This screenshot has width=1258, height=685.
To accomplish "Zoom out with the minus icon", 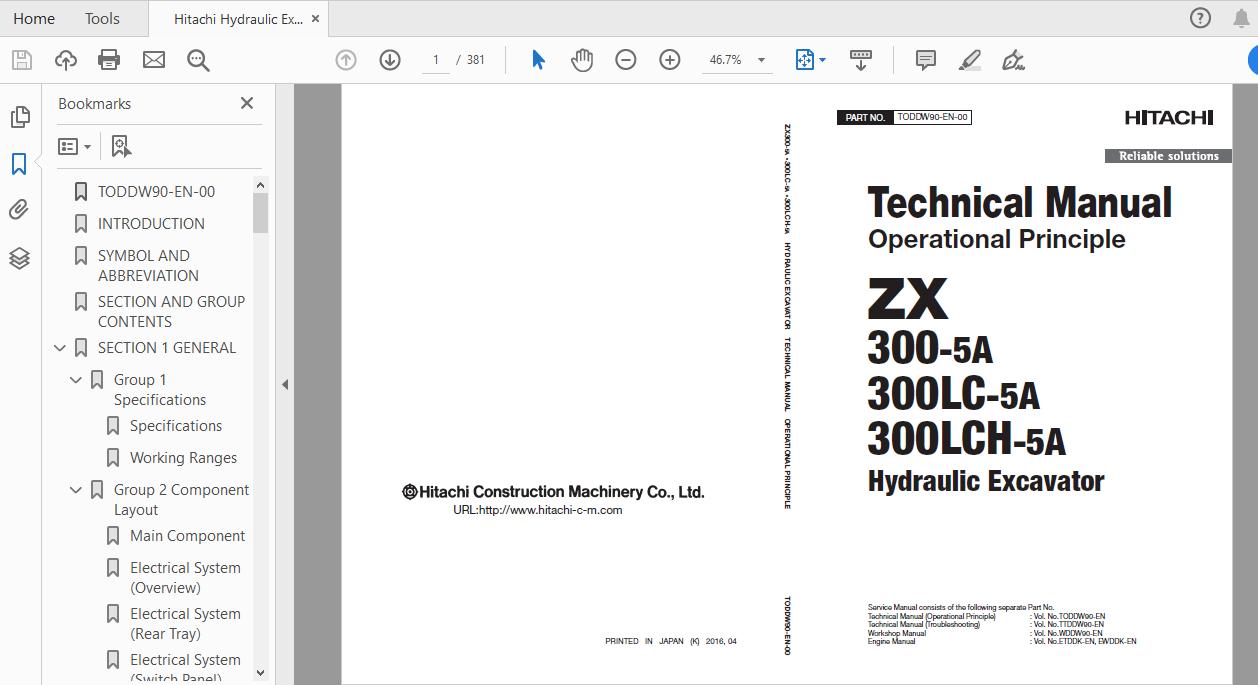I will tap(626, 60).
